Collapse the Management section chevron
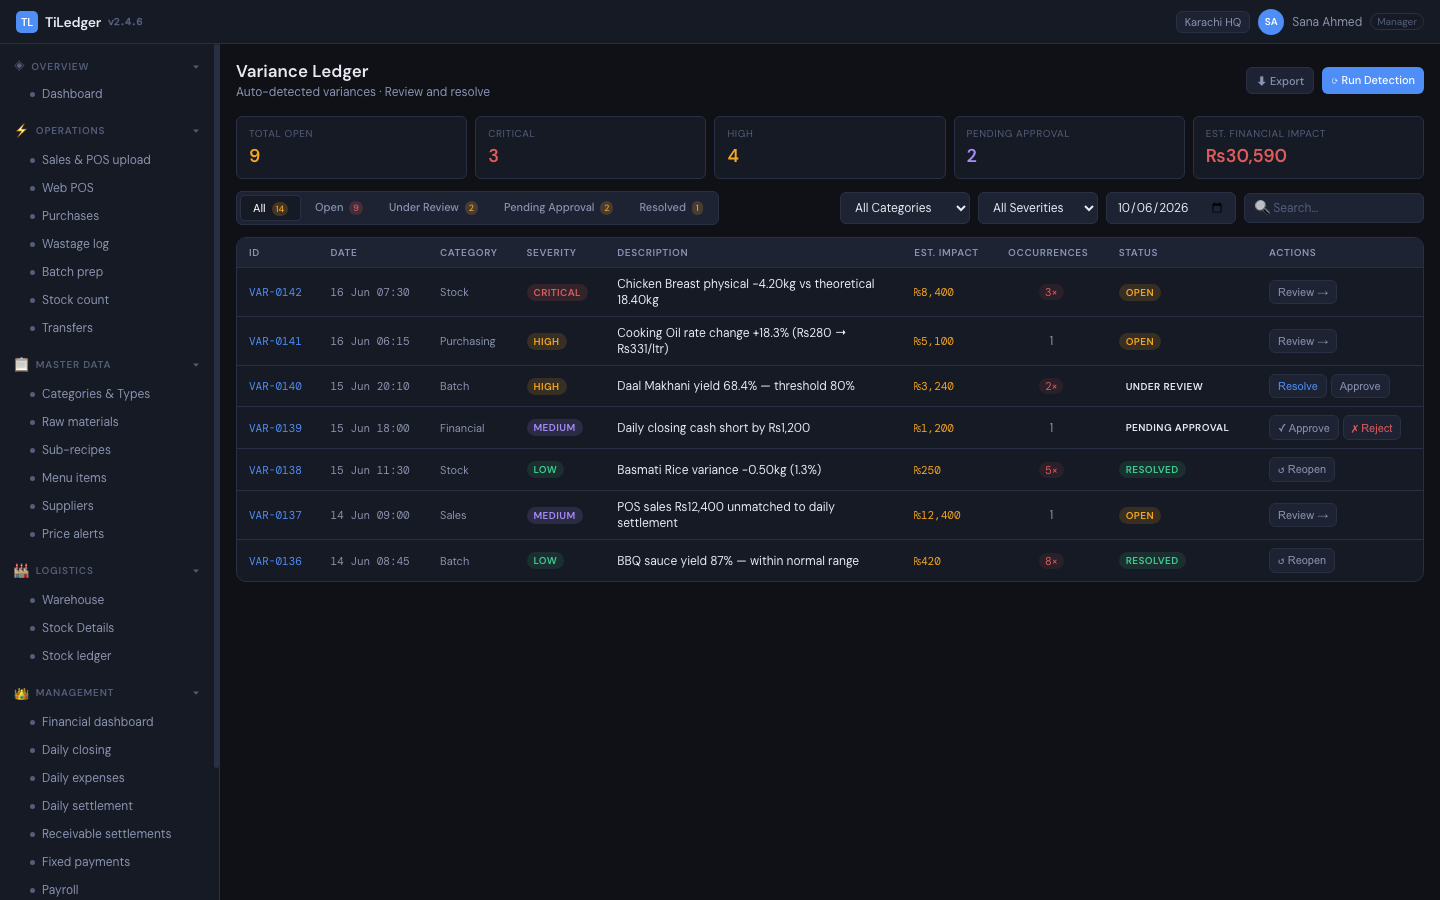This screenshot has width=1440, height=900. point(196,693)
